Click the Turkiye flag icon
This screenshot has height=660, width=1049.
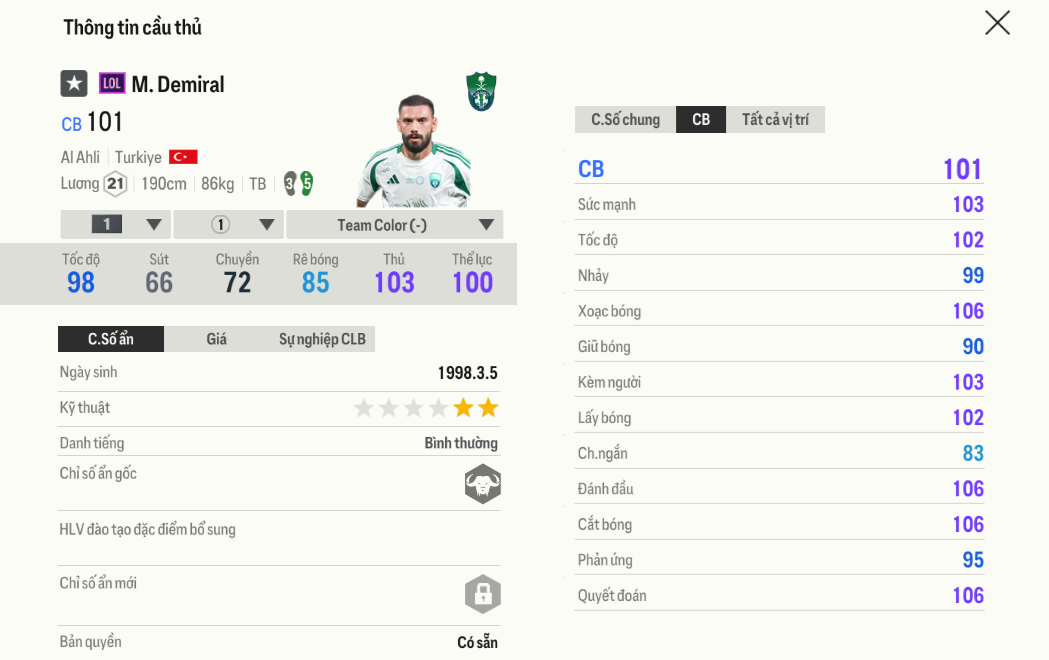click(183, 157)
